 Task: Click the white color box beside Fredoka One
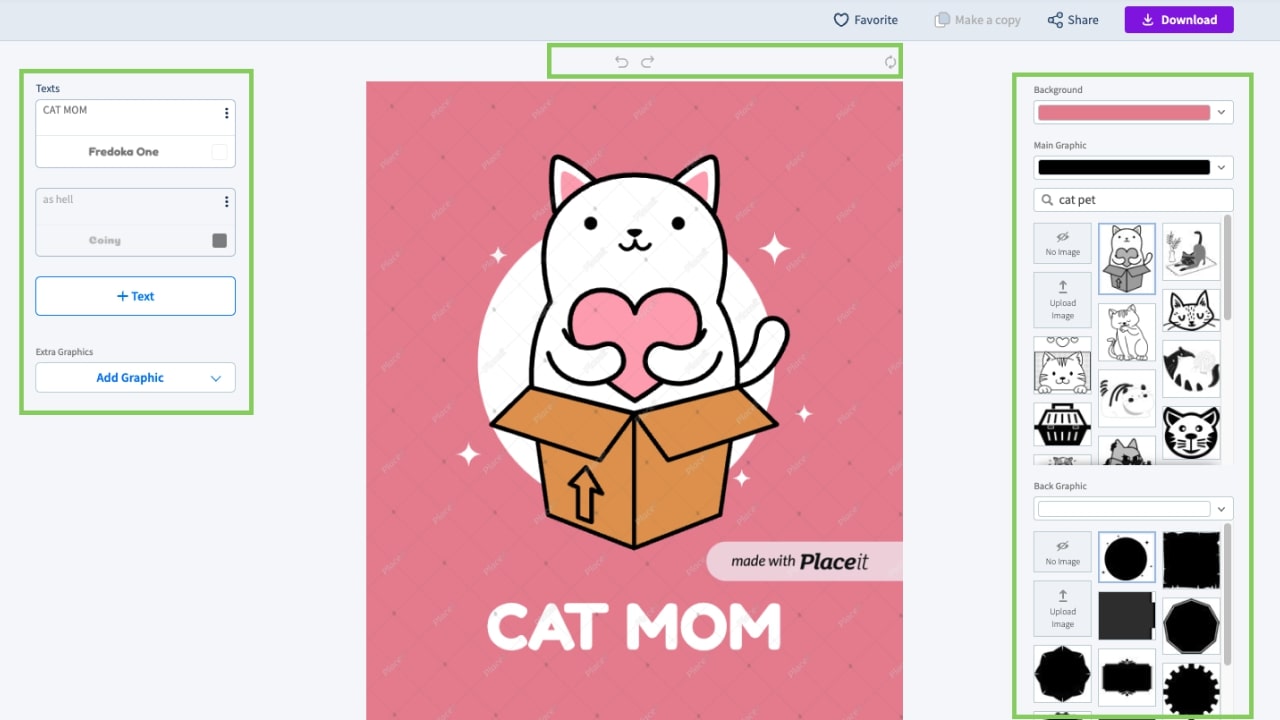click(x=219, y=152)
